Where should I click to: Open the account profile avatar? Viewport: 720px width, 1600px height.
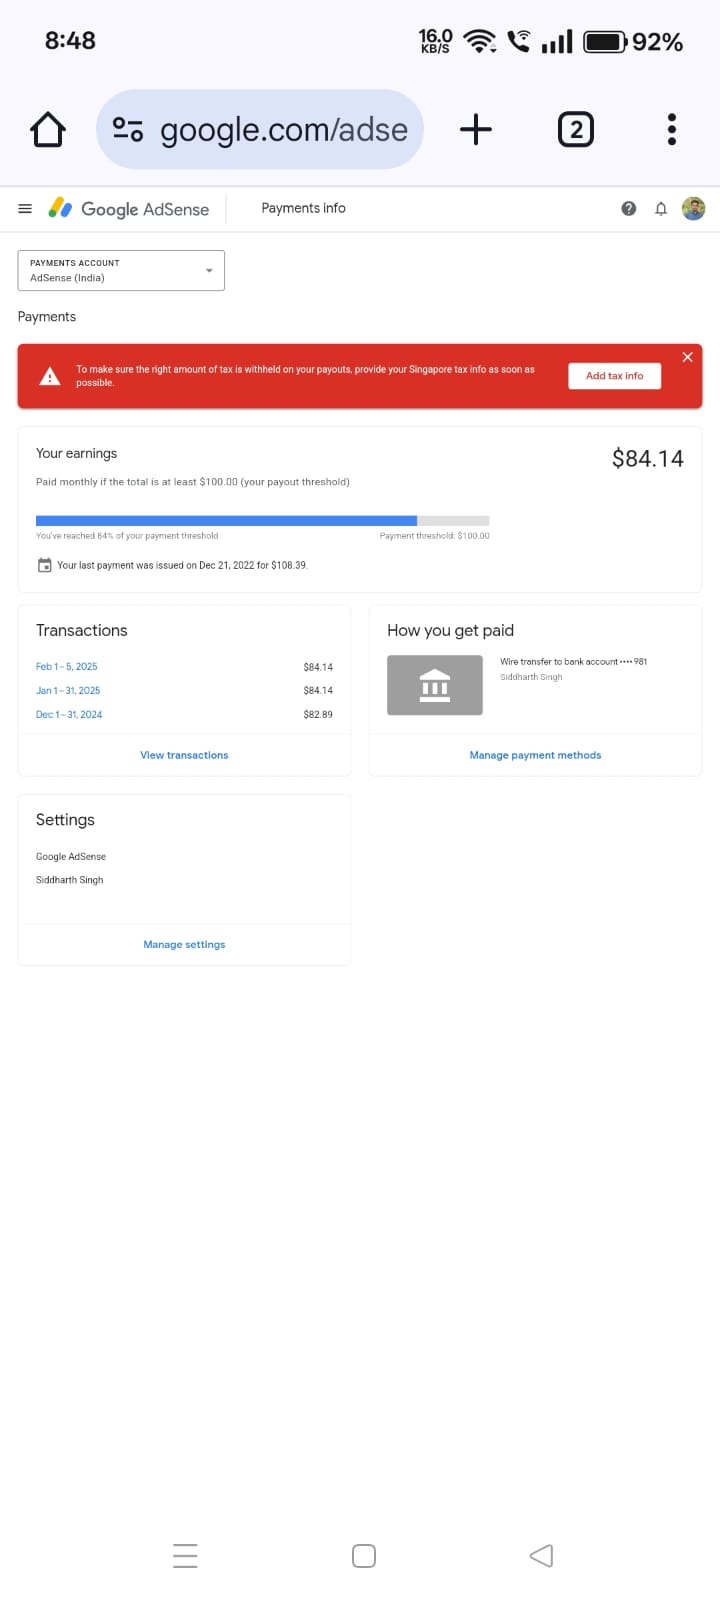click(x=693, y=208)
